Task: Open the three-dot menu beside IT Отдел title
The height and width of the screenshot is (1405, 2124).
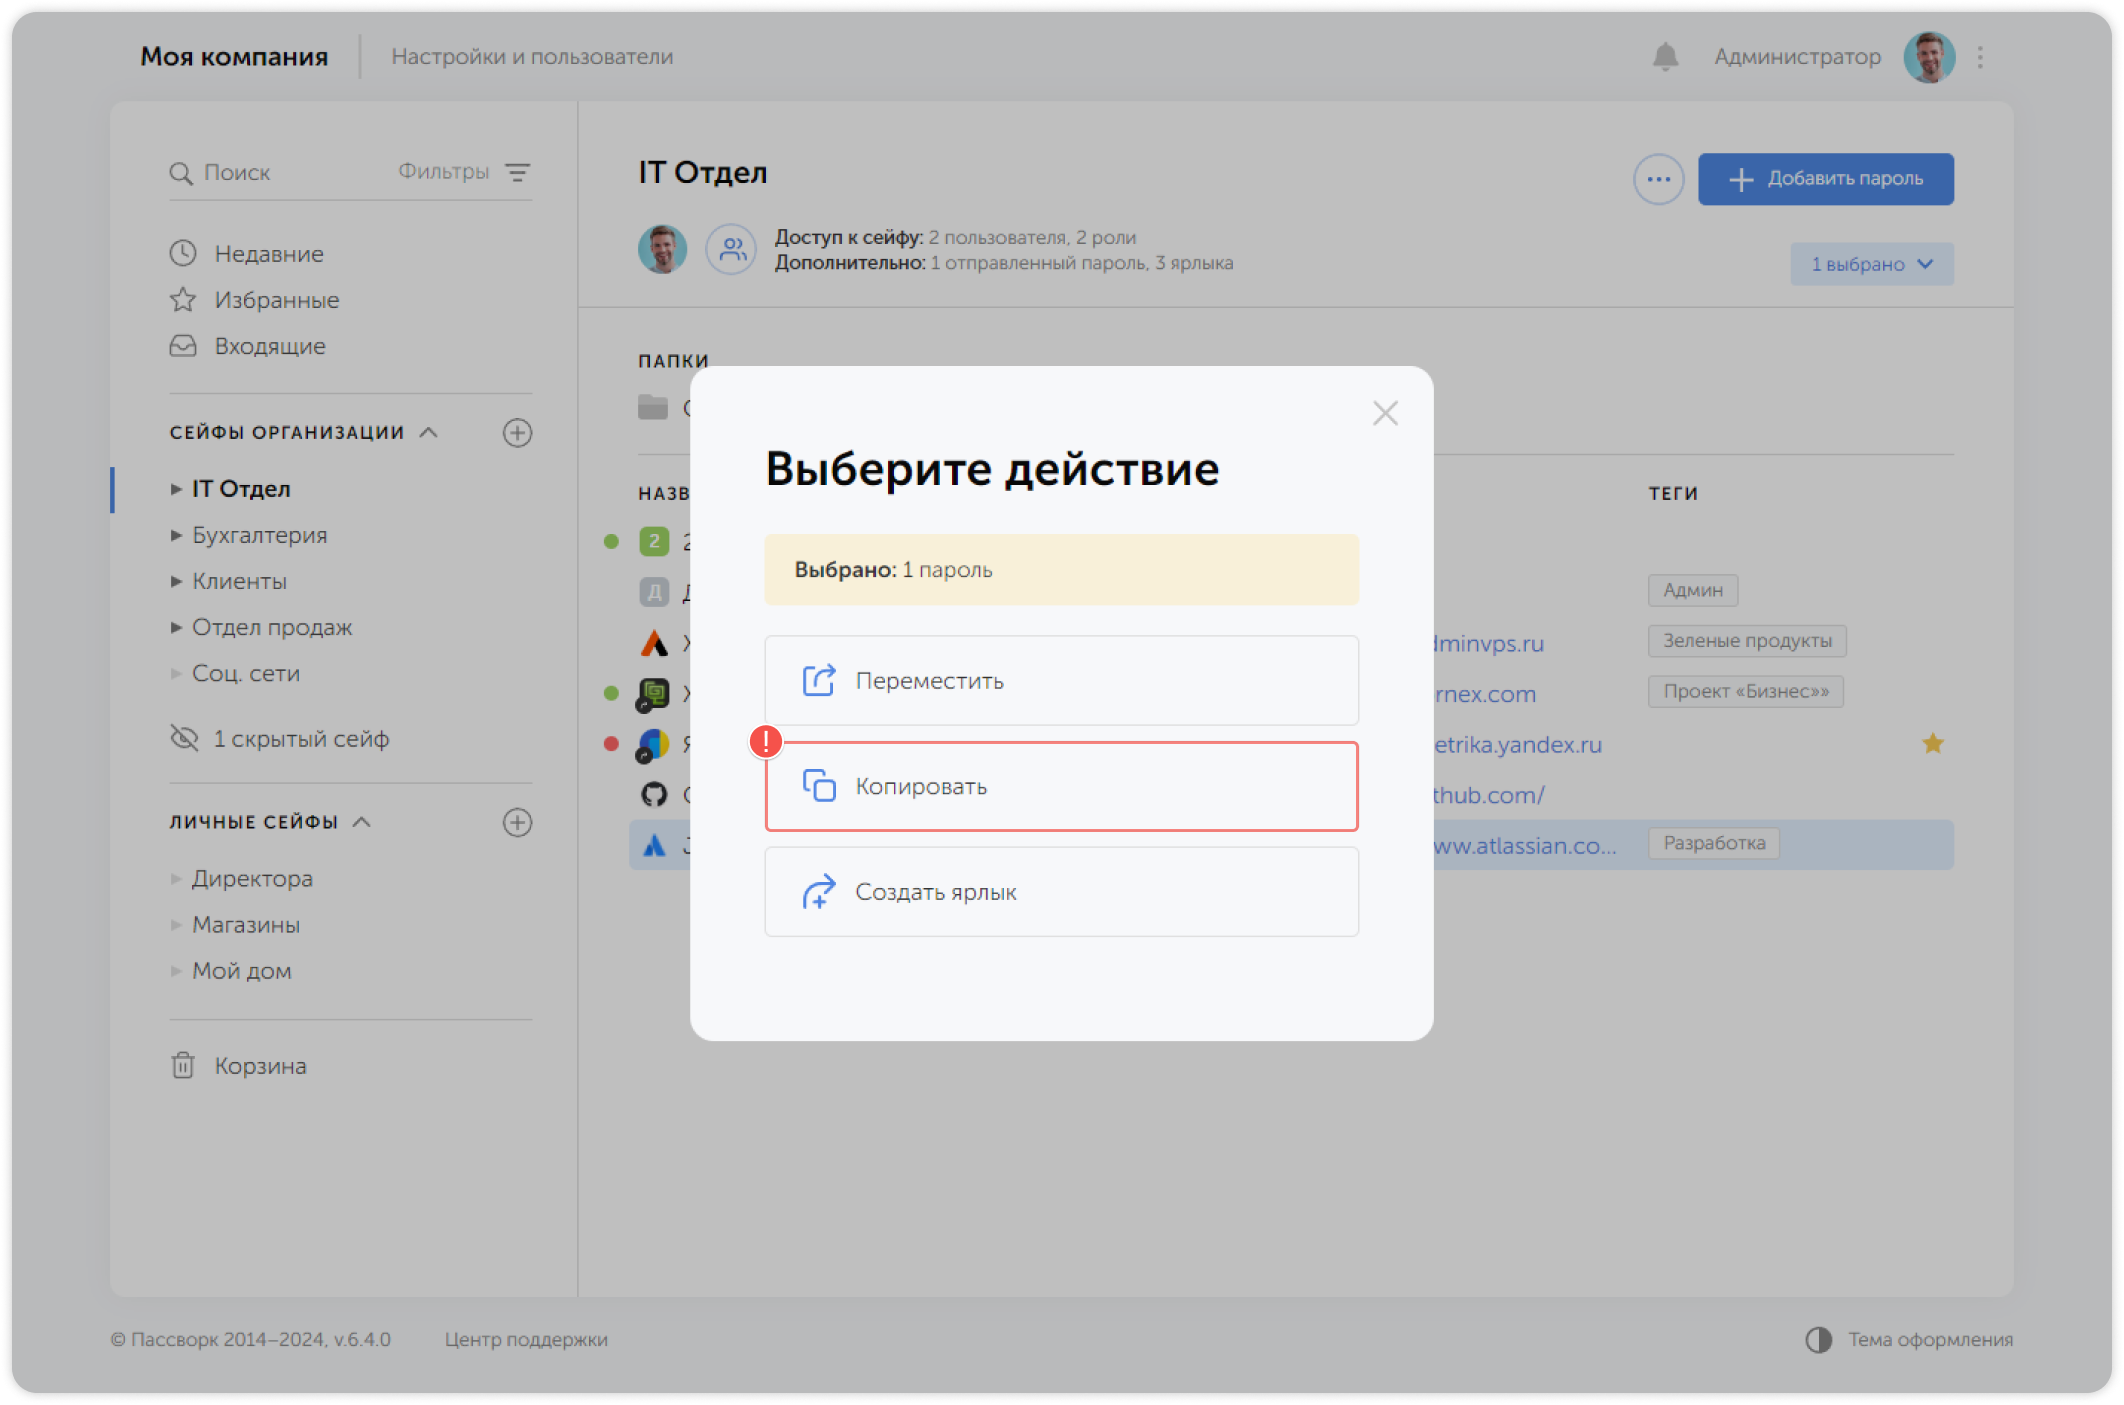Action: pyautogui.click(x=1658, y=180)
